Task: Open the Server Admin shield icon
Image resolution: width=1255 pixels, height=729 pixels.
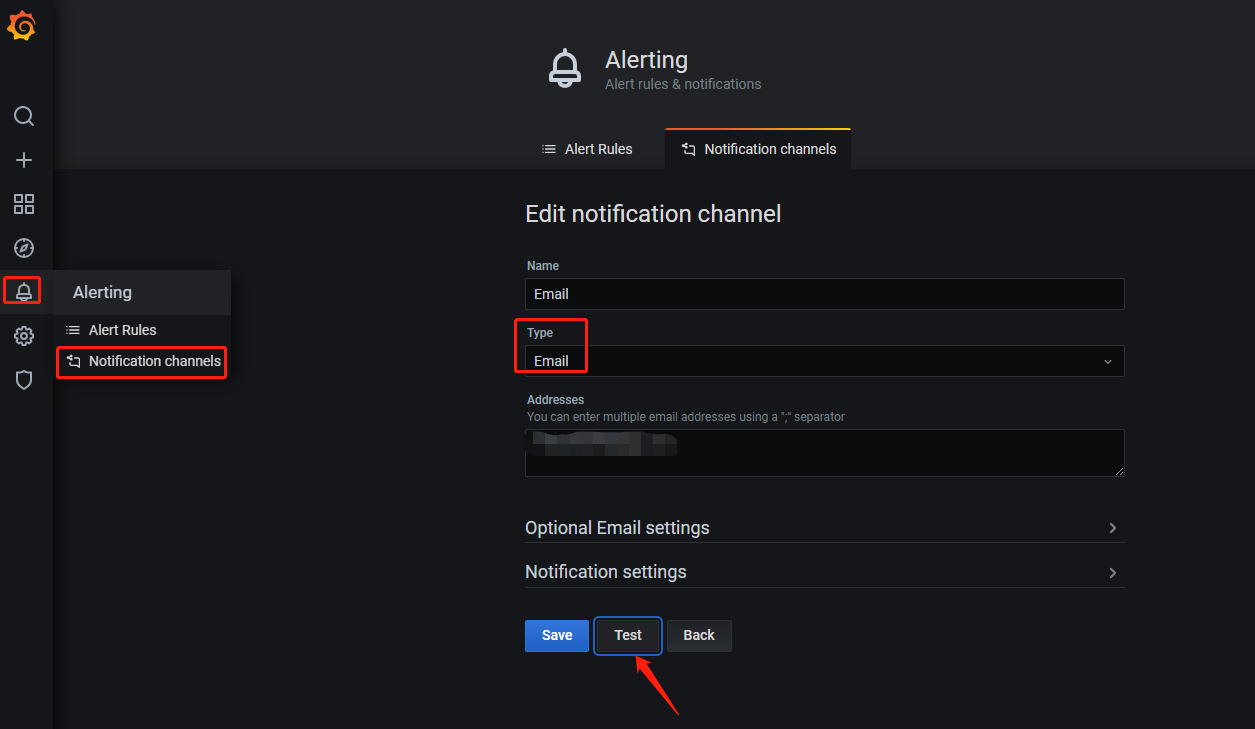Action: pyautogui.click(x=24, y=380)
